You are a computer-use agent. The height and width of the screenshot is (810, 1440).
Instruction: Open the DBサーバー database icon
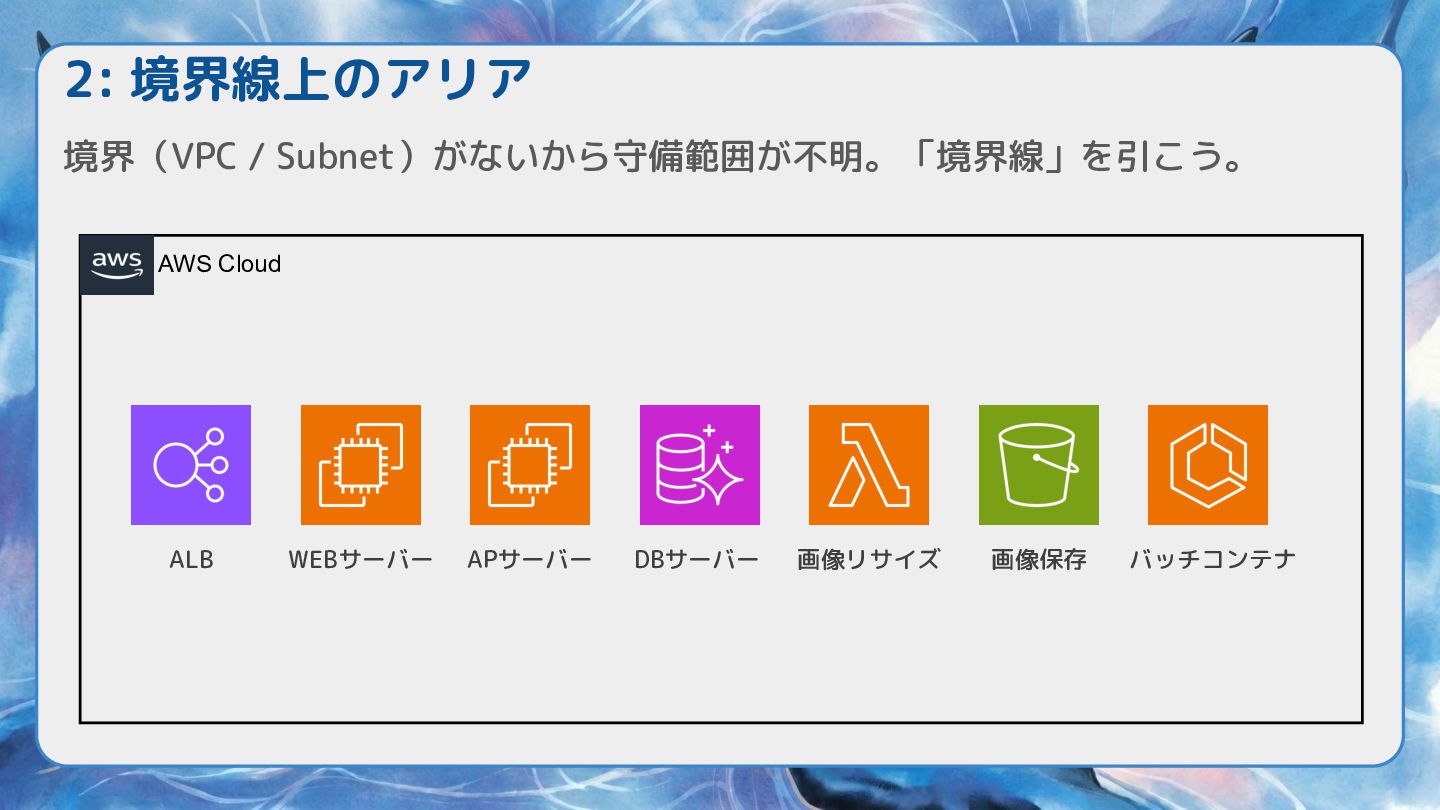click(x=699, y=464)
